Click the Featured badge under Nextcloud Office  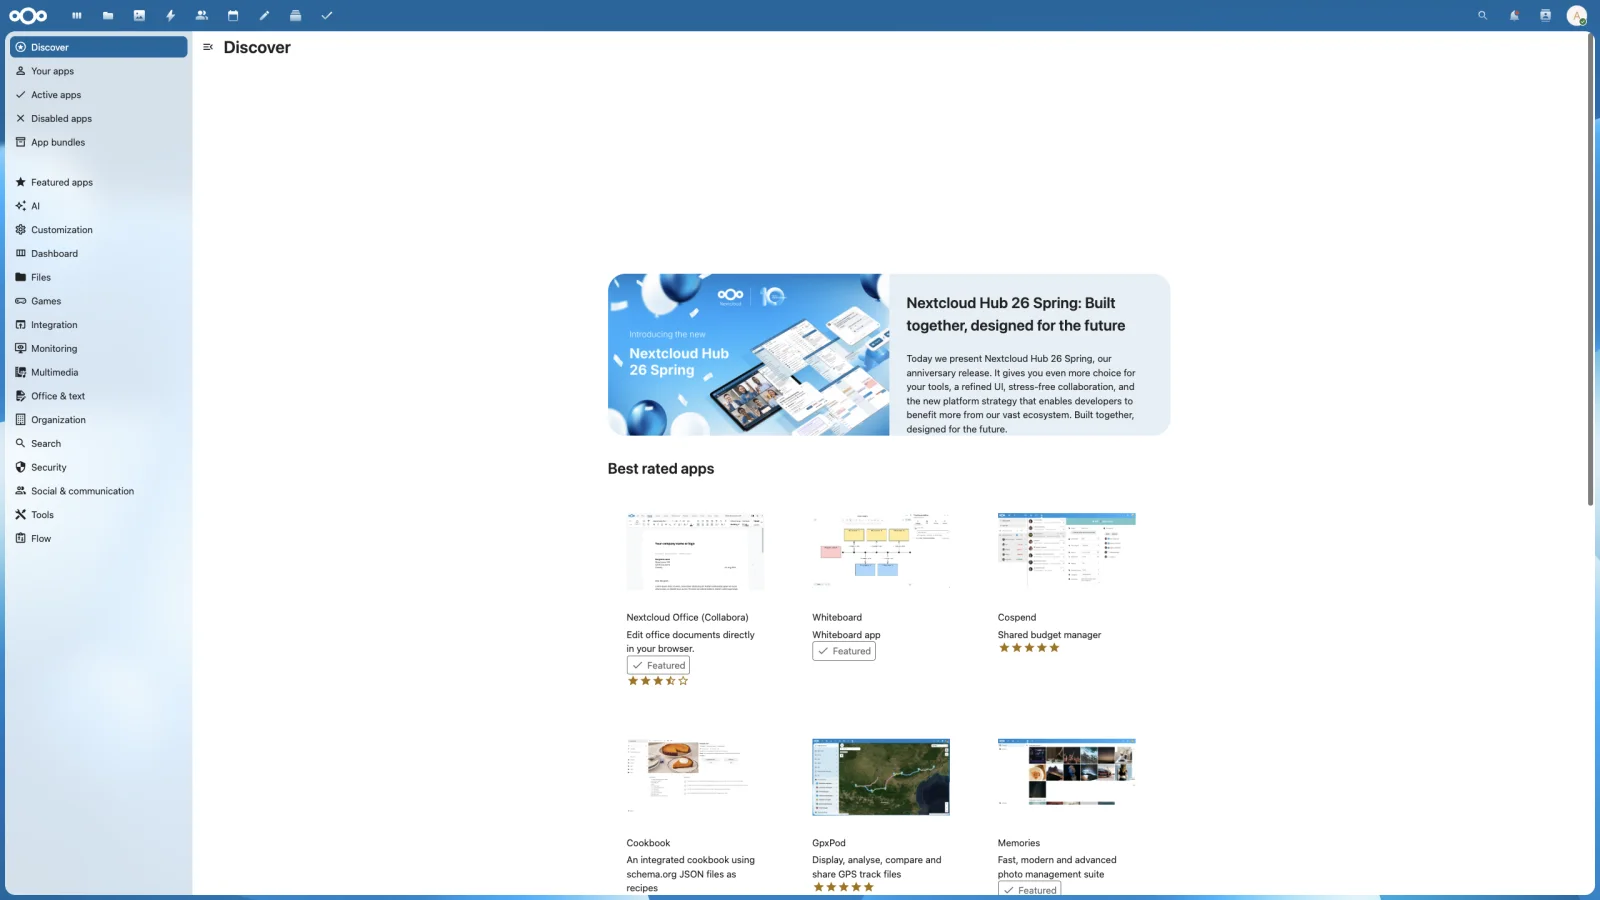click(x=658, y=665)
